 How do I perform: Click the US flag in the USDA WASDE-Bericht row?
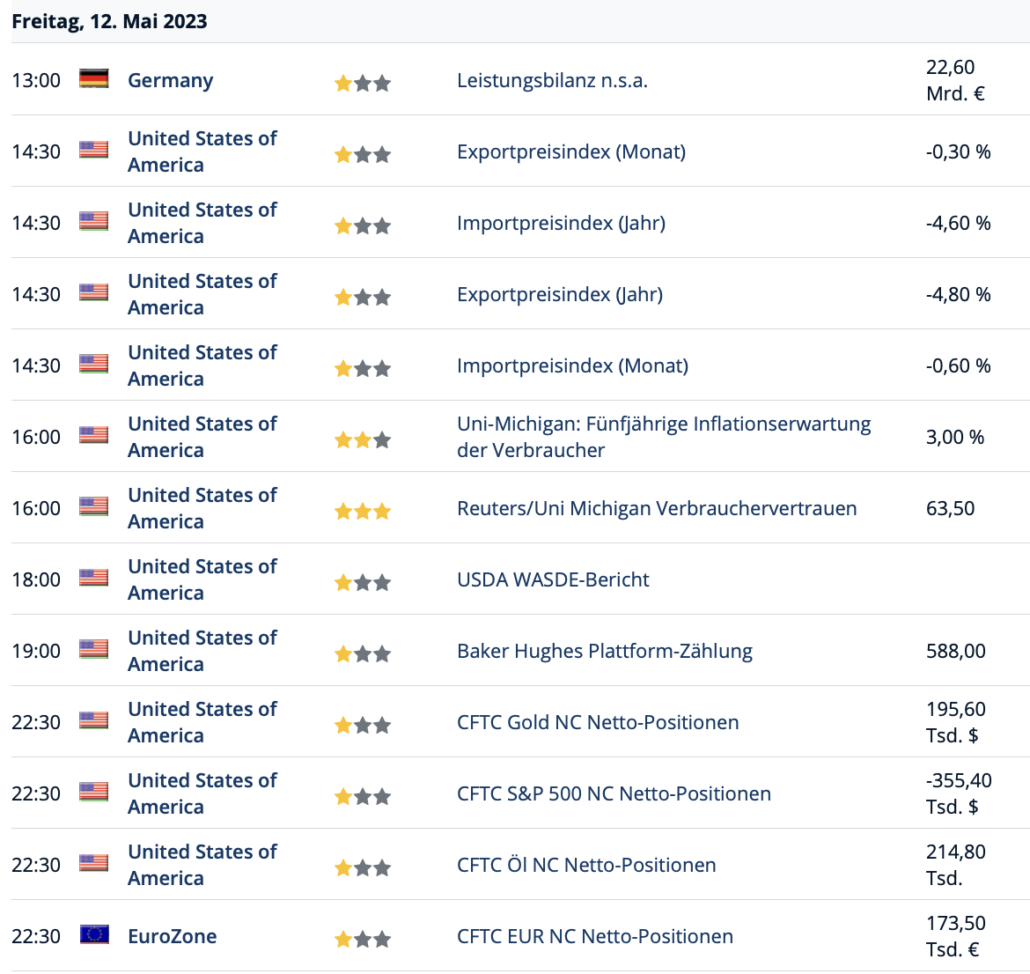pos(94,578)
